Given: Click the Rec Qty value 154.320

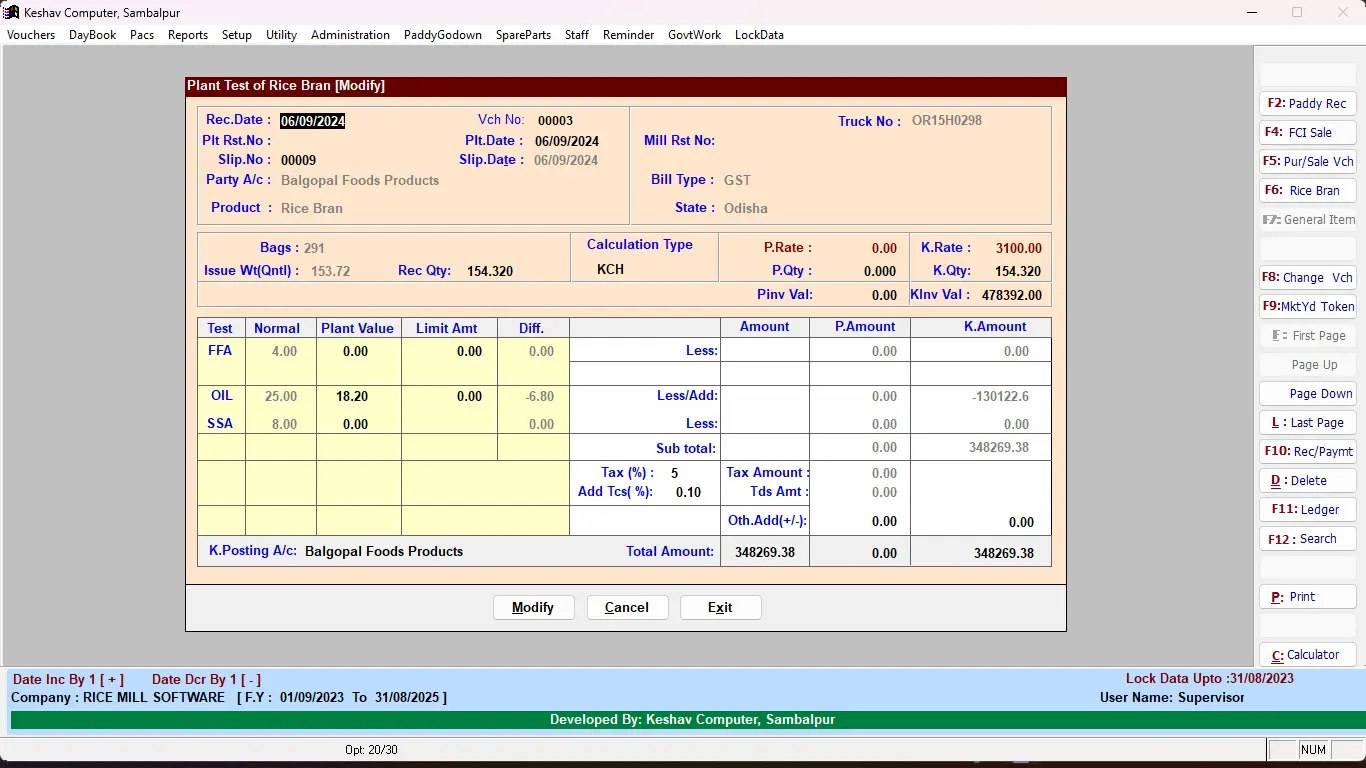Looking at the screenshot, I should (x=490, y=271).
